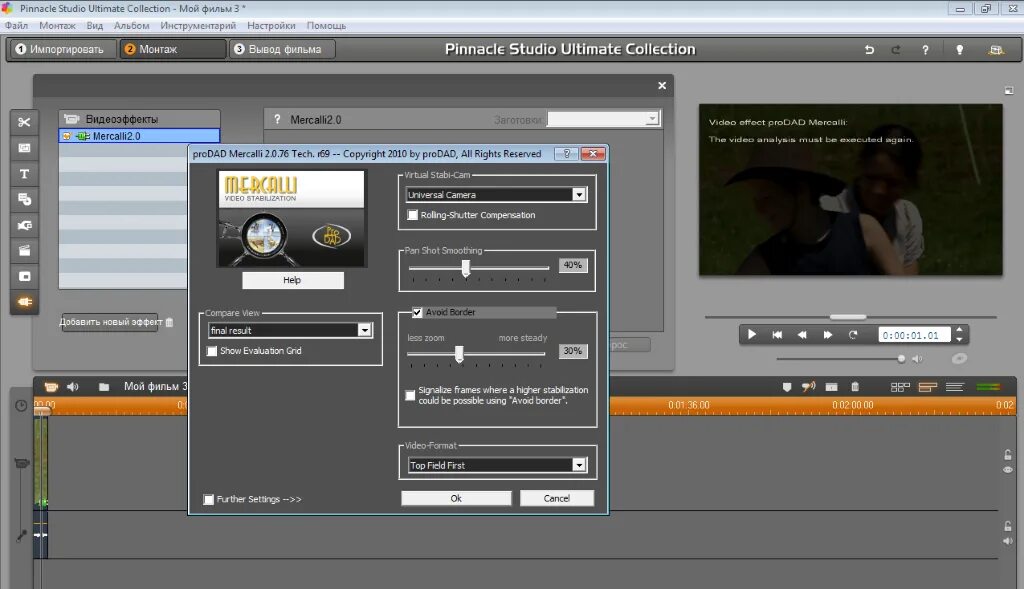Check the Further Settings checkbox
The width and height of the screenshot is (1024, 589).
(x=208, y=499)
